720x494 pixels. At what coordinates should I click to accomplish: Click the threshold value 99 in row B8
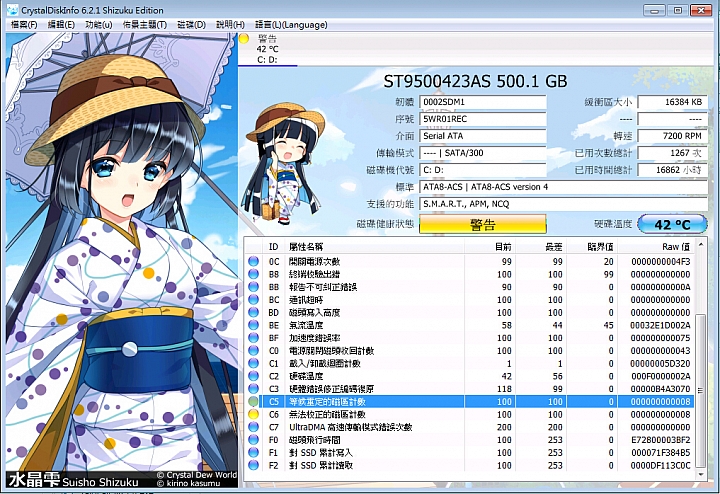pos(608,274)
